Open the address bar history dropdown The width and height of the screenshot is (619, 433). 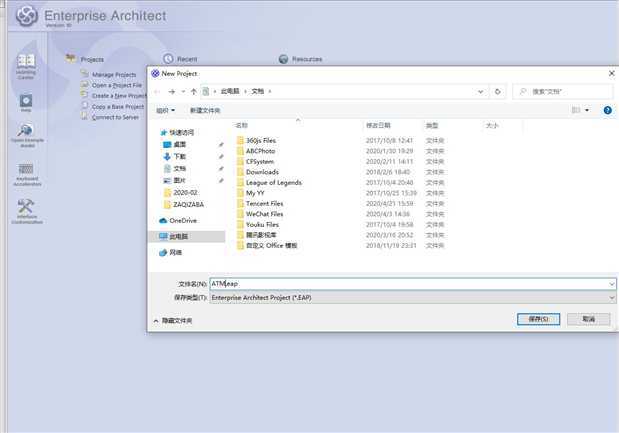[x=480, y=92]
